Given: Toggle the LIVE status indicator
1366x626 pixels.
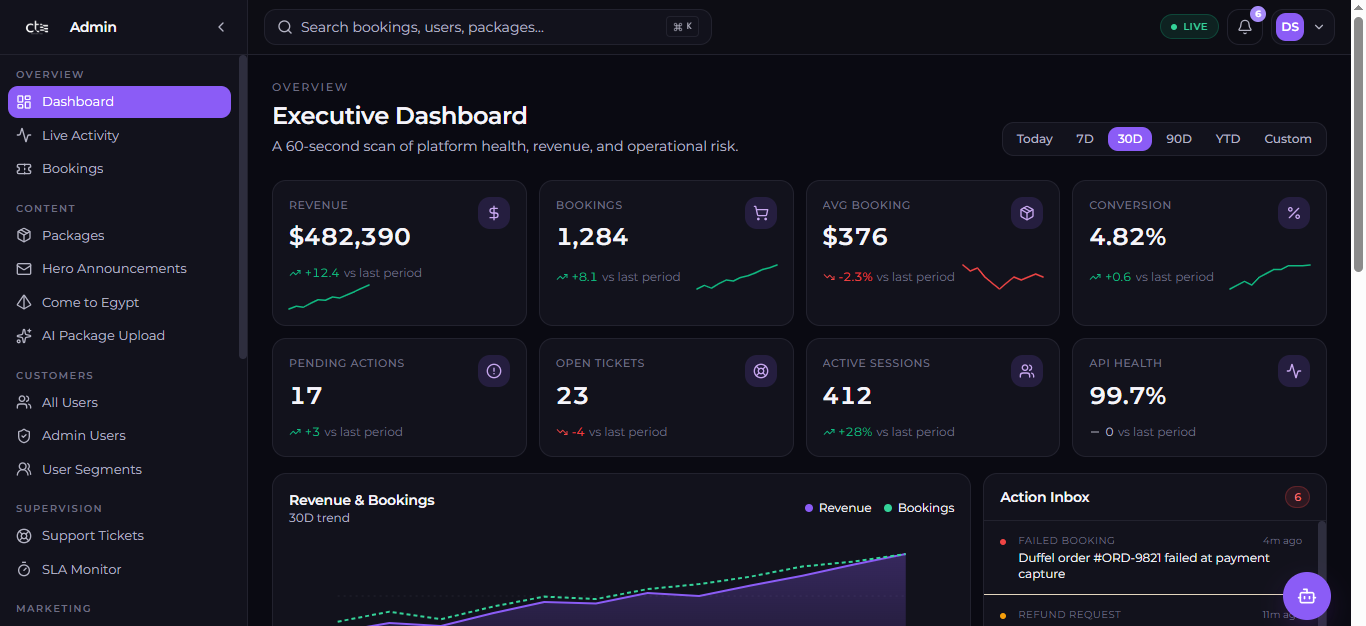Looking at the screenshot, I should [x=1189, y=27].
